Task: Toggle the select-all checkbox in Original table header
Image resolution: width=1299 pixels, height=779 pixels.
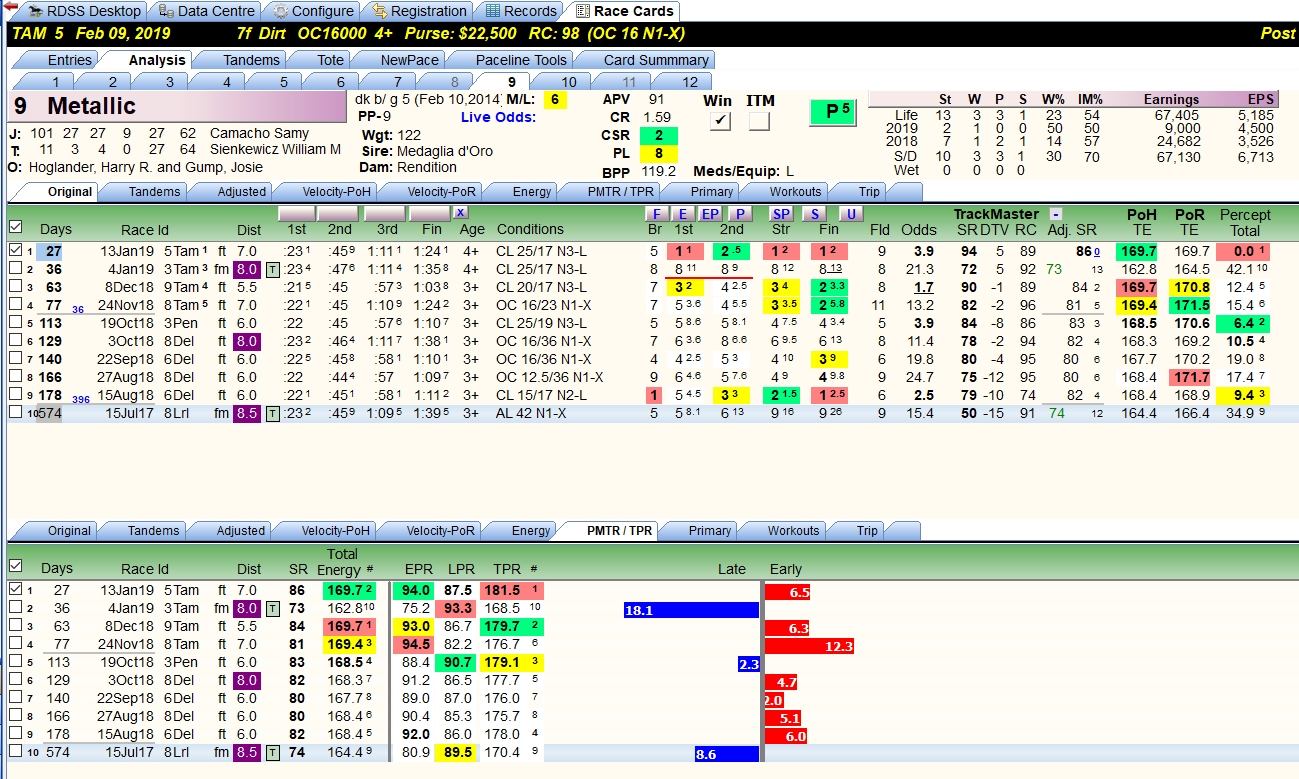Action: pyautogui.click(x=15, y=228)
